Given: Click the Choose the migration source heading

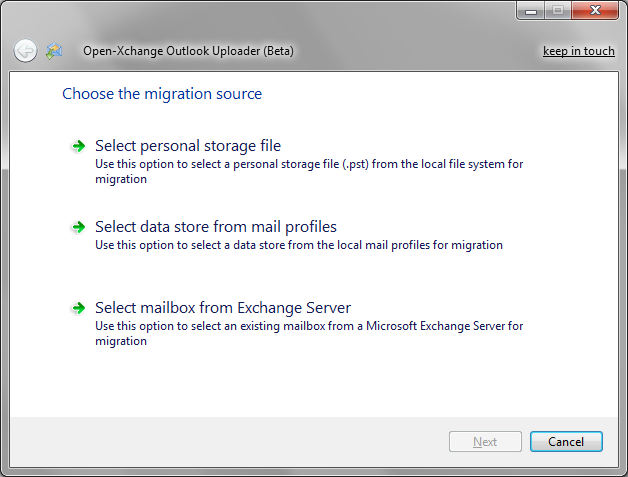Looking at the screenshot, I should 162,94.
